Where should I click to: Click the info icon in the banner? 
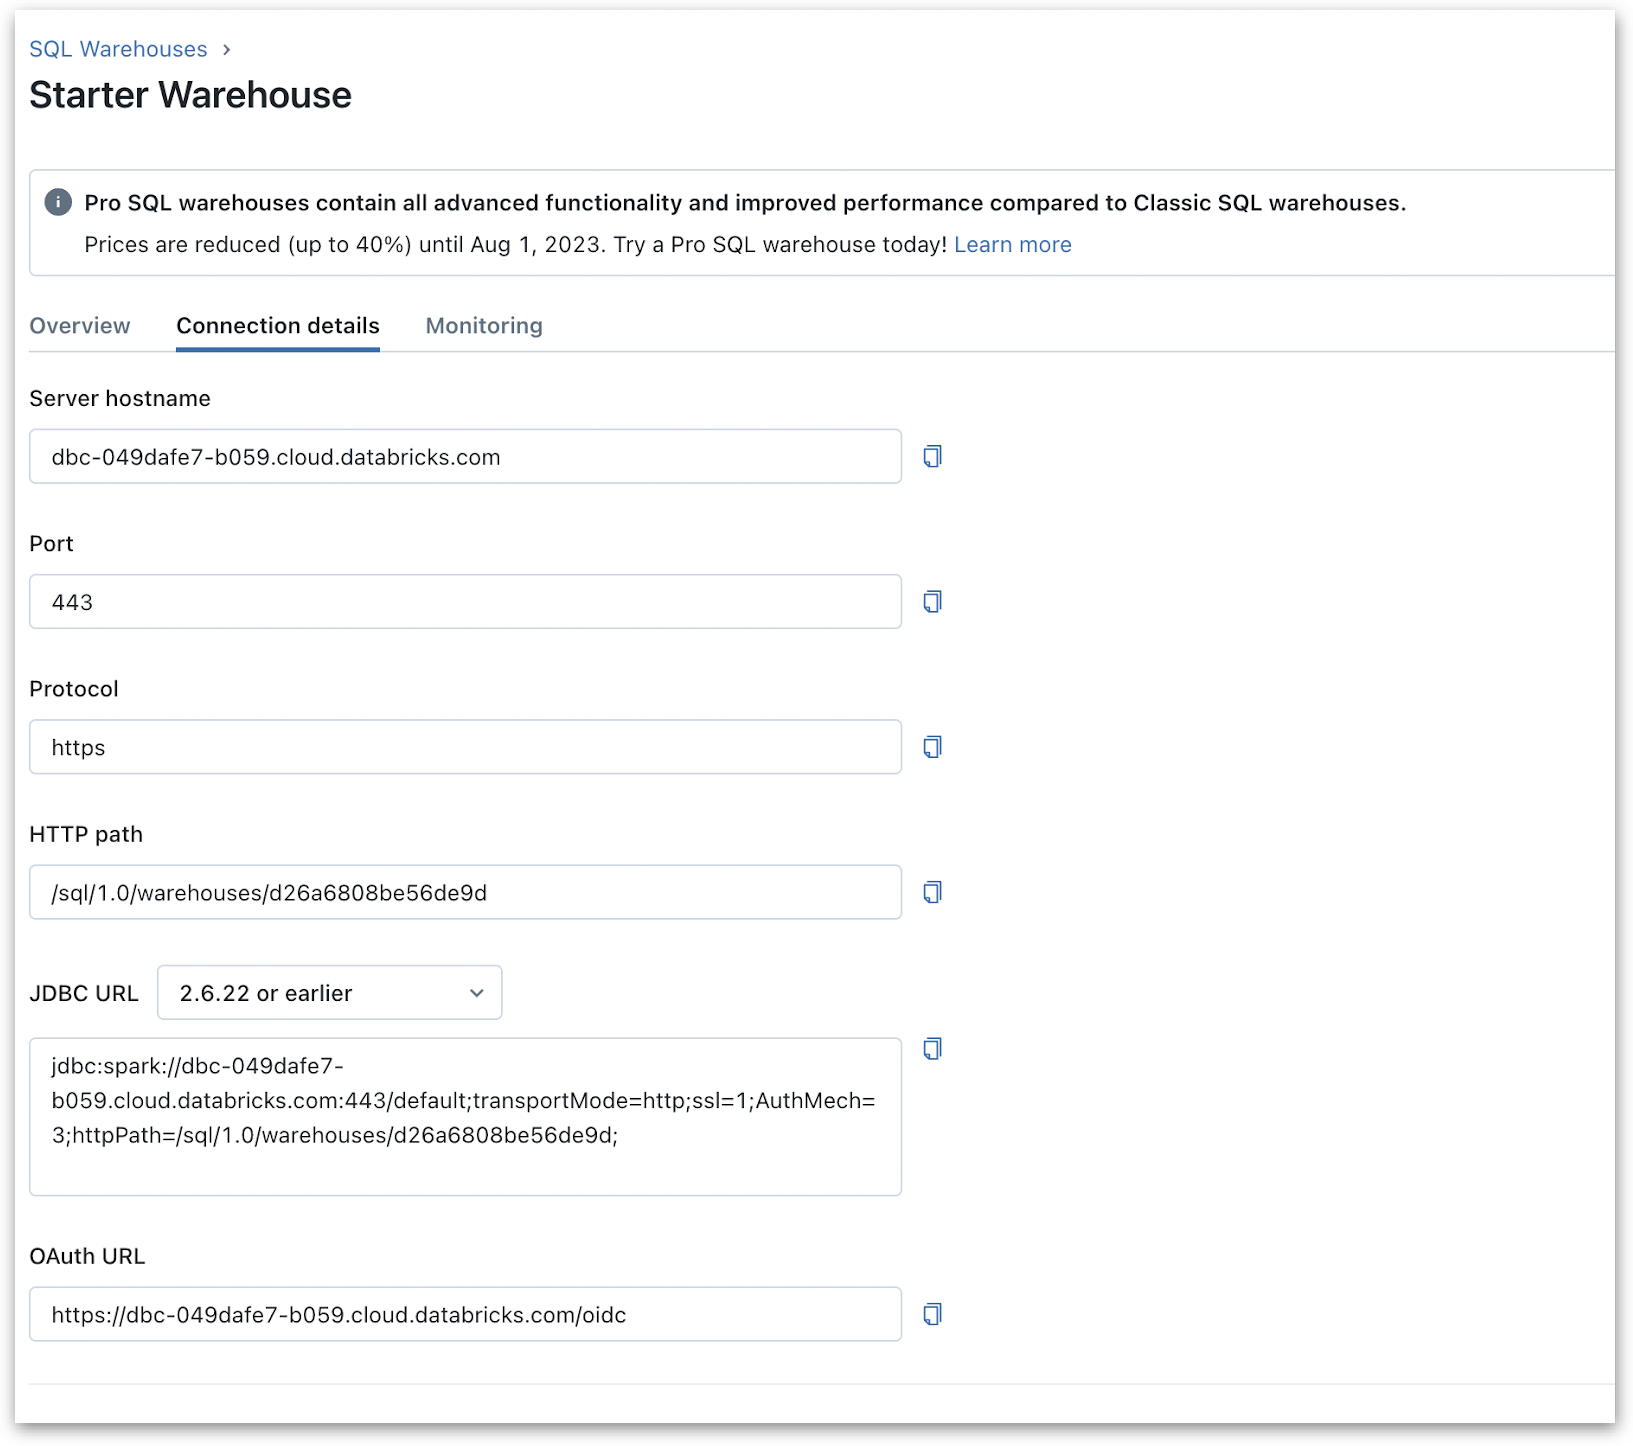pos(58,202)
